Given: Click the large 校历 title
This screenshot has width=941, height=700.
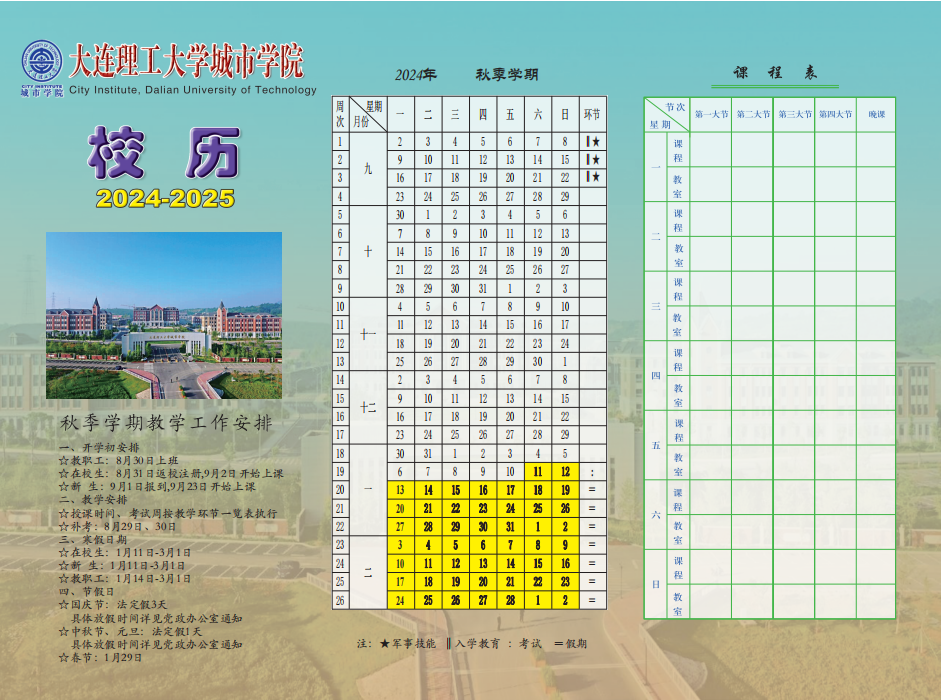Looking at the screenshot, I should point(165,153).
